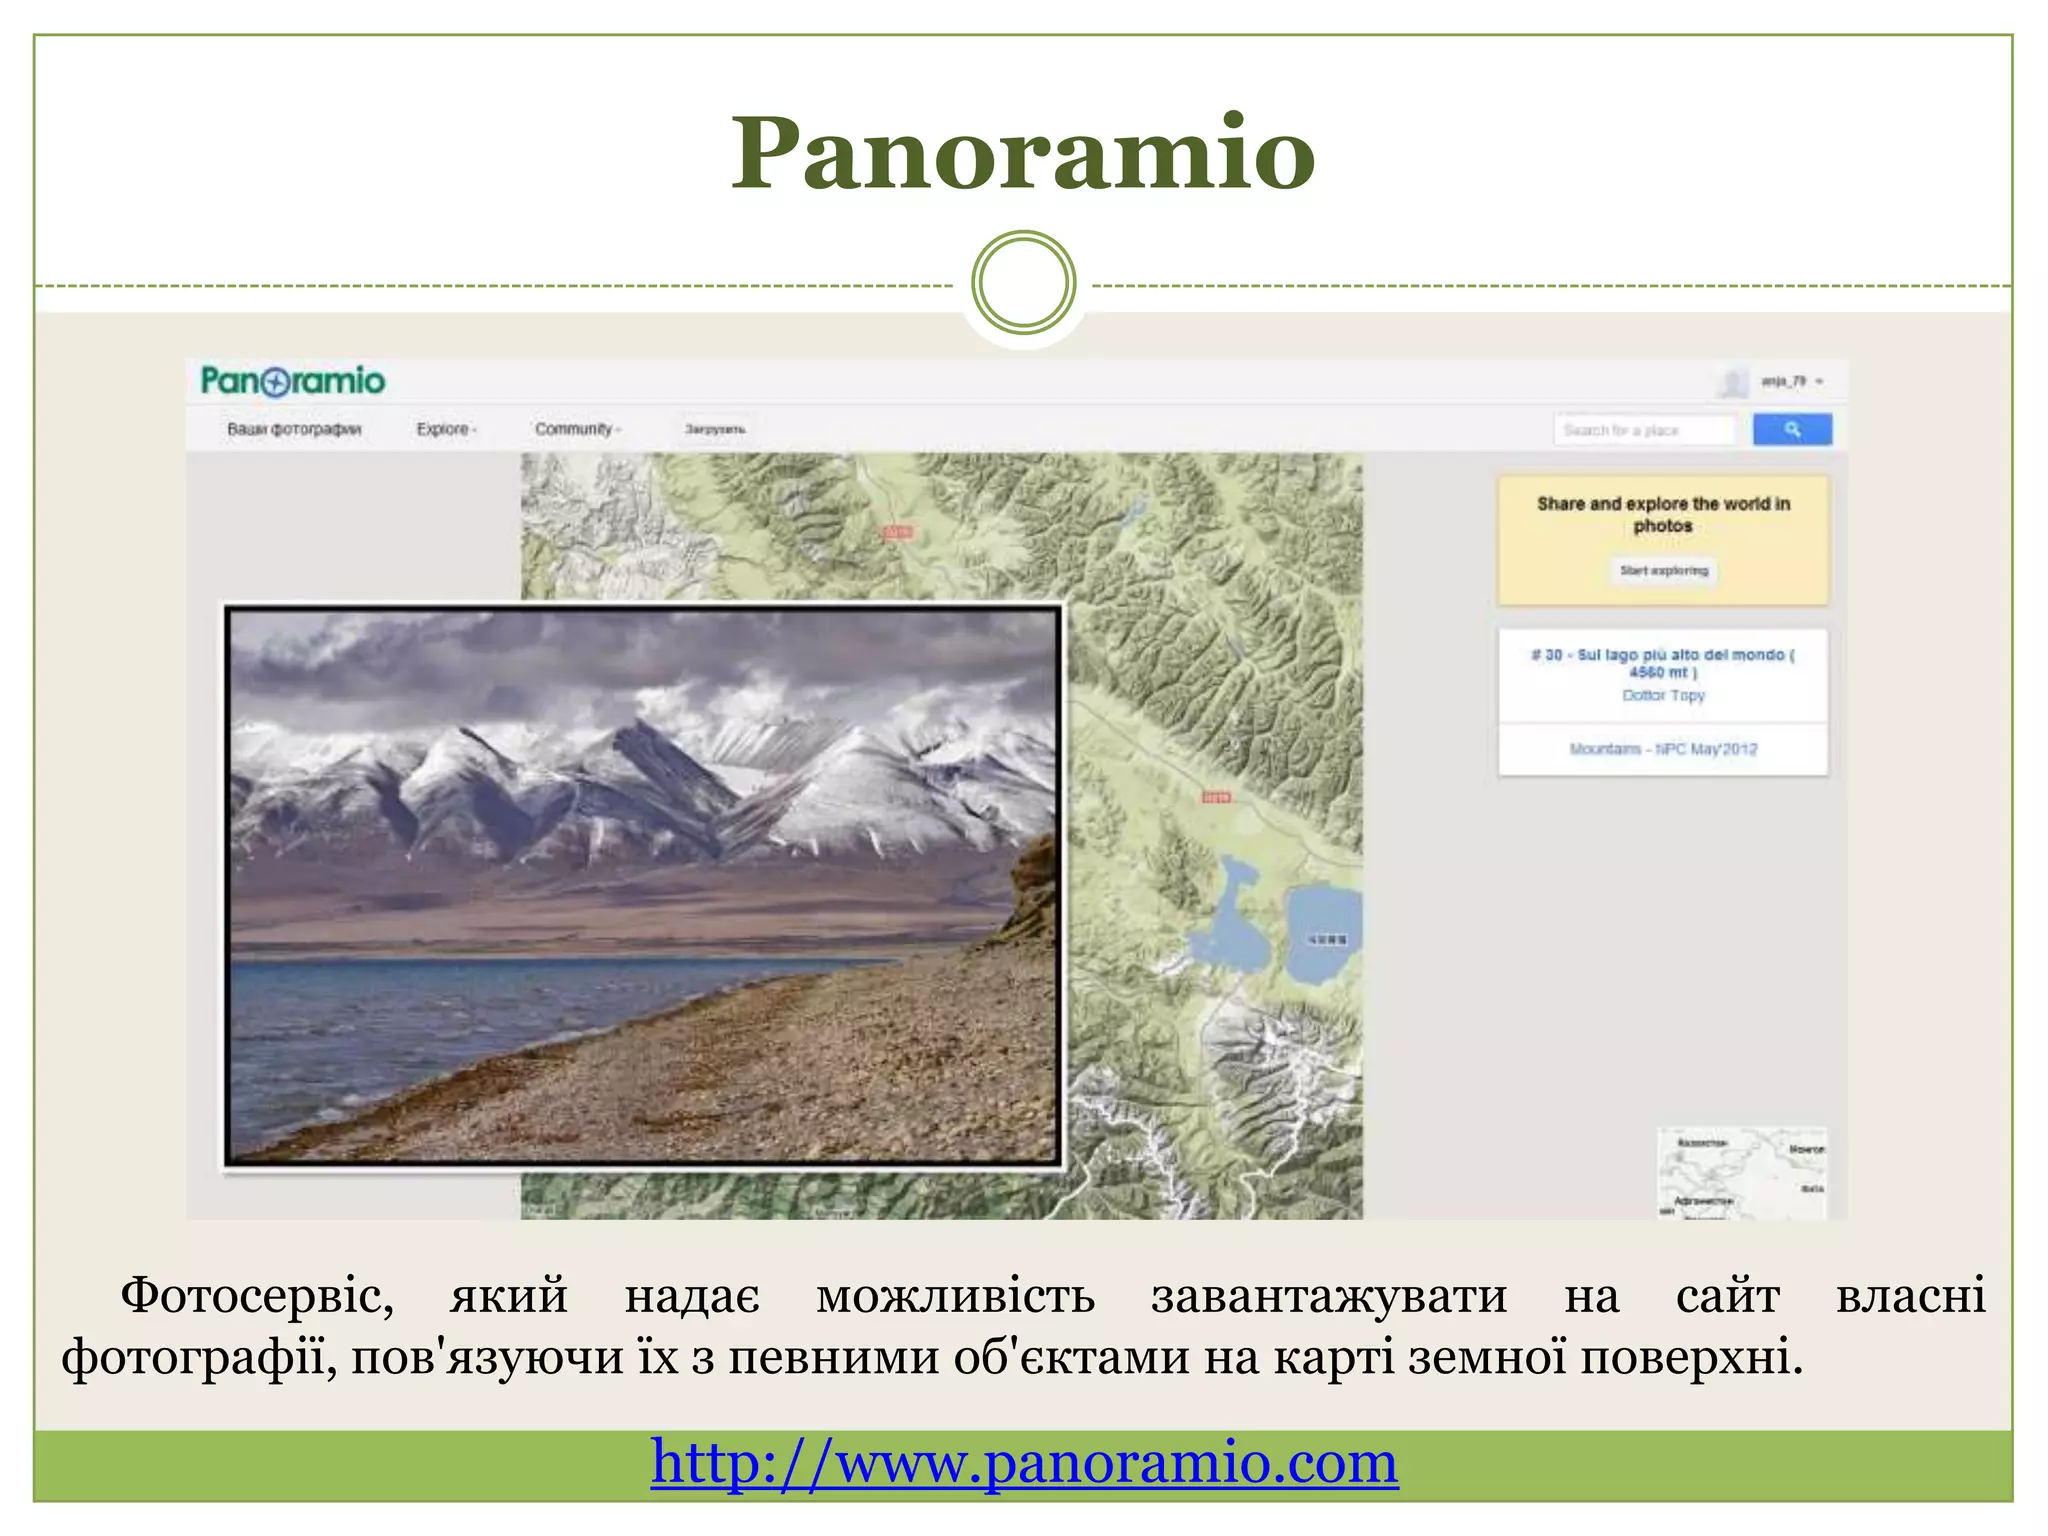Click the upper red road marker on the map
This screenshot has height=1536, width=2048.
[897, 533]
